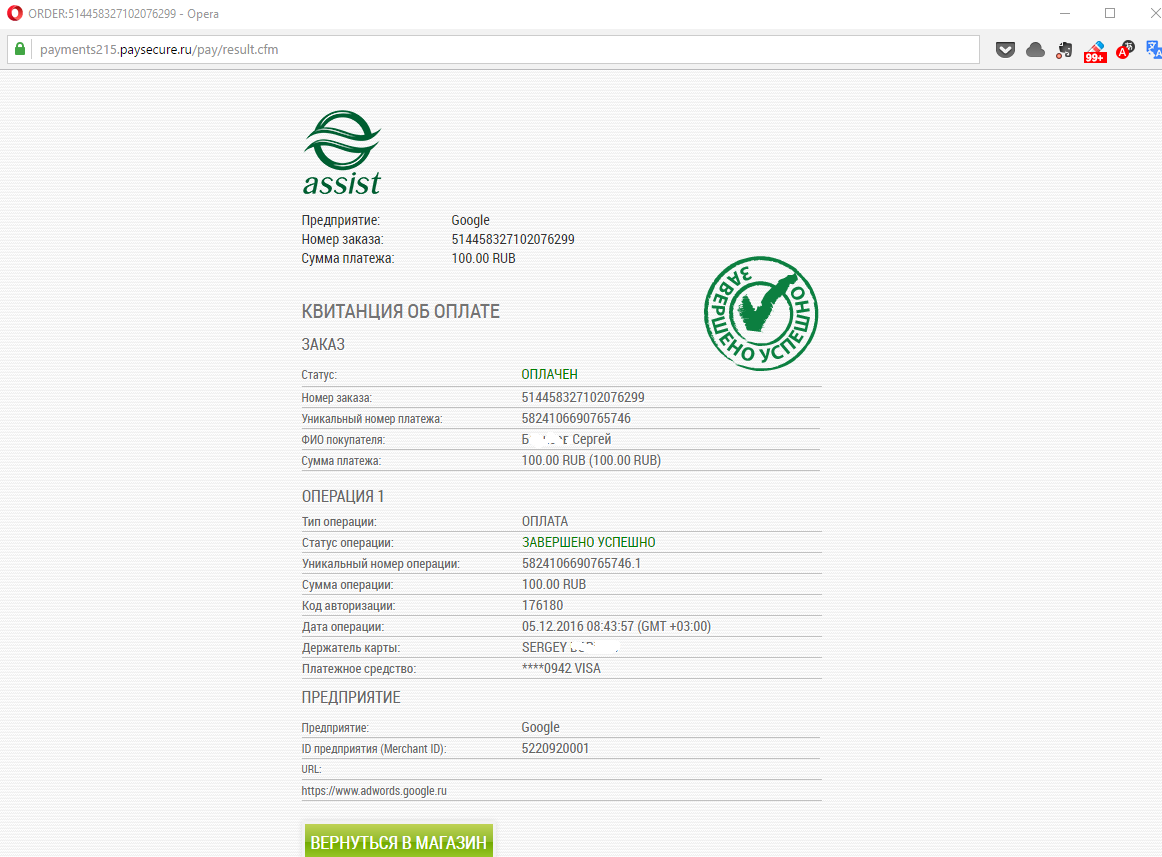
Task: Click the ЗАКАЗ section heading
Action: [x=323, y=344]
